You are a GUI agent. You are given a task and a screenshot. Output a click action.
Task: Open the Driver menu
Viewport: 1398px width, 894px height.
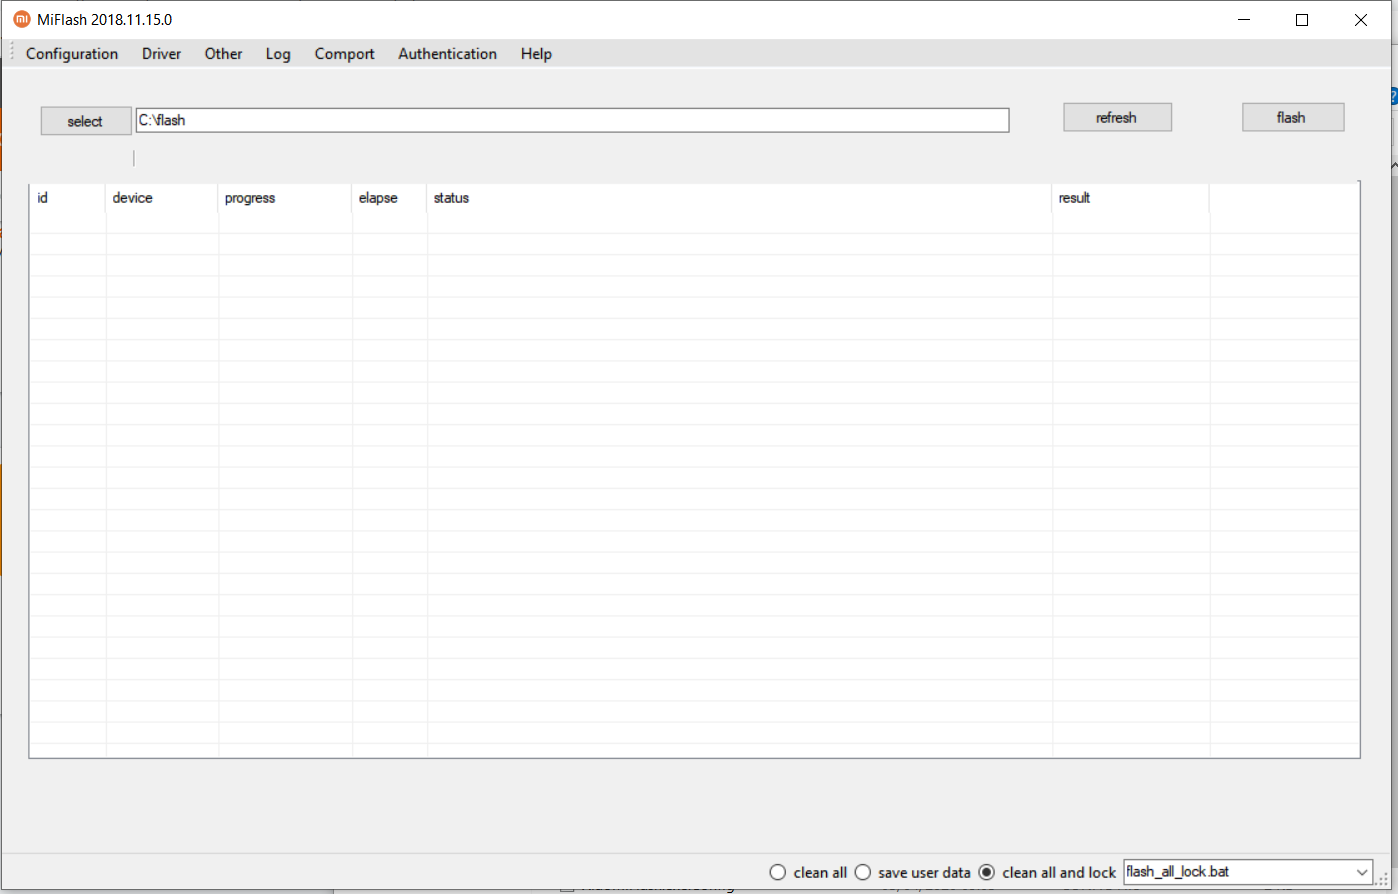161,54
